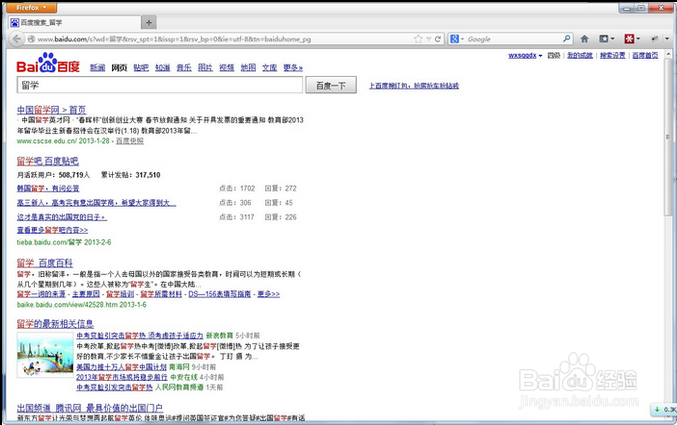Go back using the back arrow
This screenshot has height=425, width=677.
[16, 39]
